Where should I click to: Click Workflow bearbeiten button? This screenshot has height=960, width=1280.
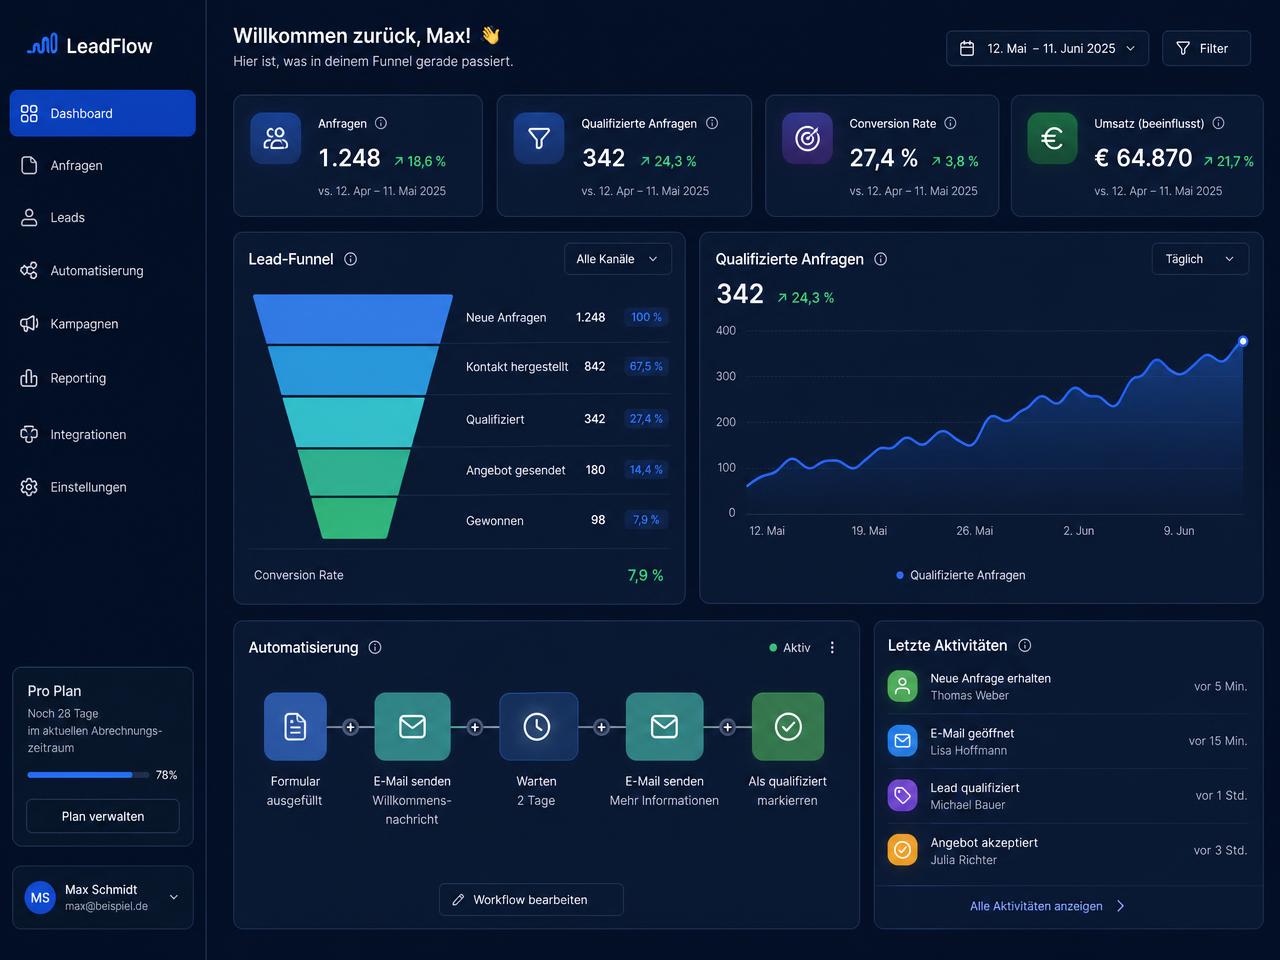531,899
